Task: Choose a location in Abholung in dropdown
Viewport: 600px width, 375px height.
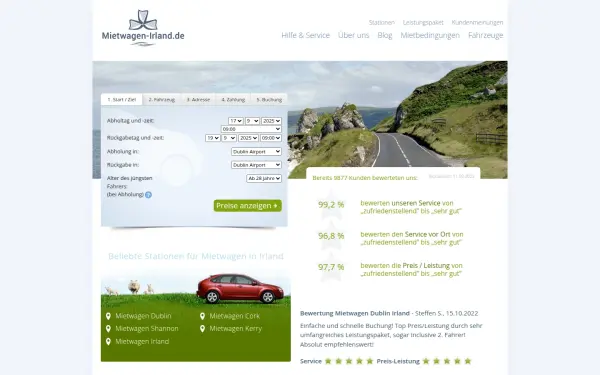Action: point(256,152)
